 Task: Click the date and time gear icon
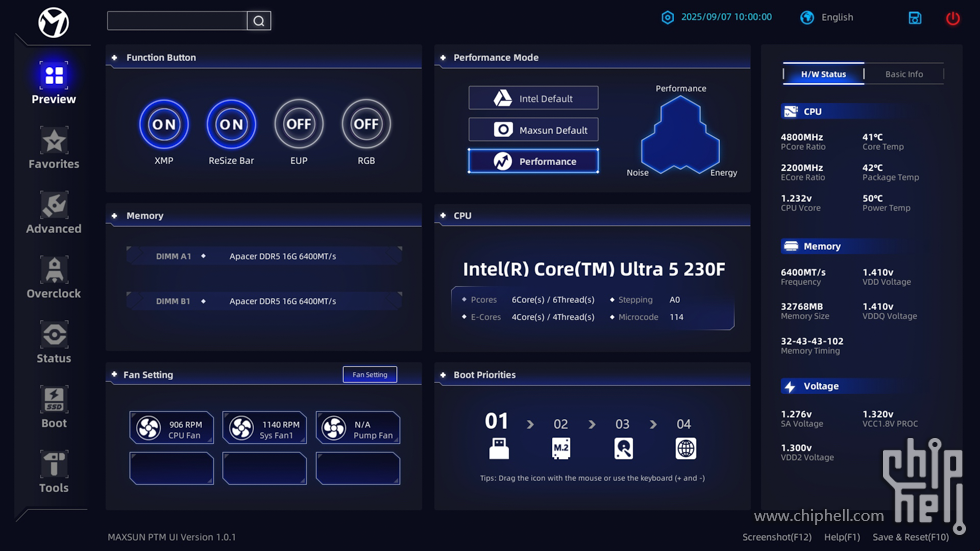coord(668,17)
